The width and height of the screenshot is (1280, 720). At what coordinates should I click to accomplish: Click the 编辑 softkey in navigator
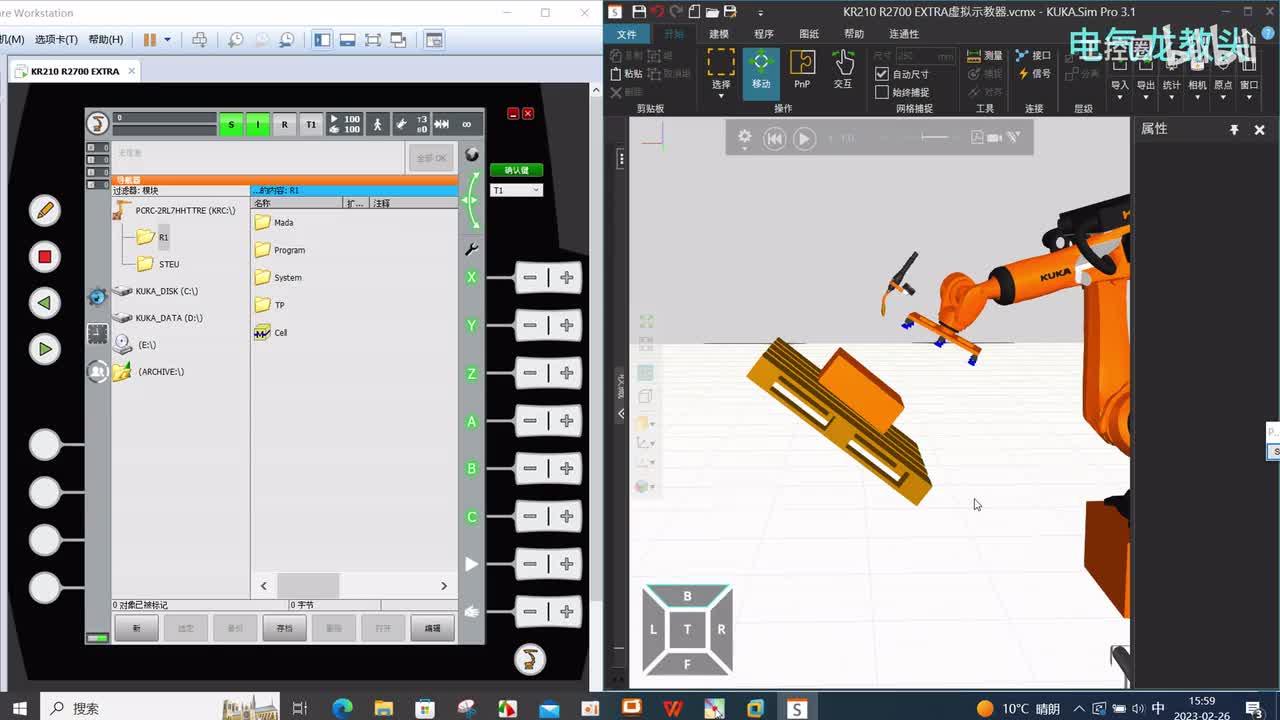432,628
